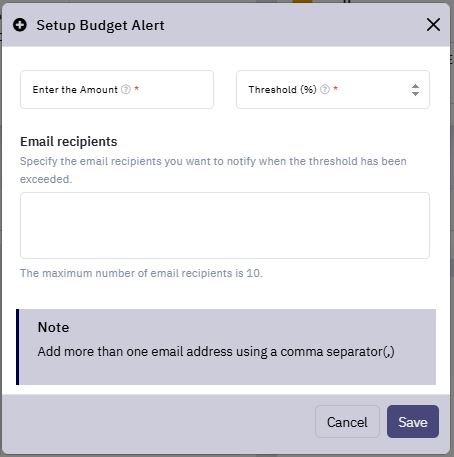Image resolution: width=454 pixels, height=457 pixels.
Task: Increase threshold using the up stepper arrow
Action: point(415,86)
